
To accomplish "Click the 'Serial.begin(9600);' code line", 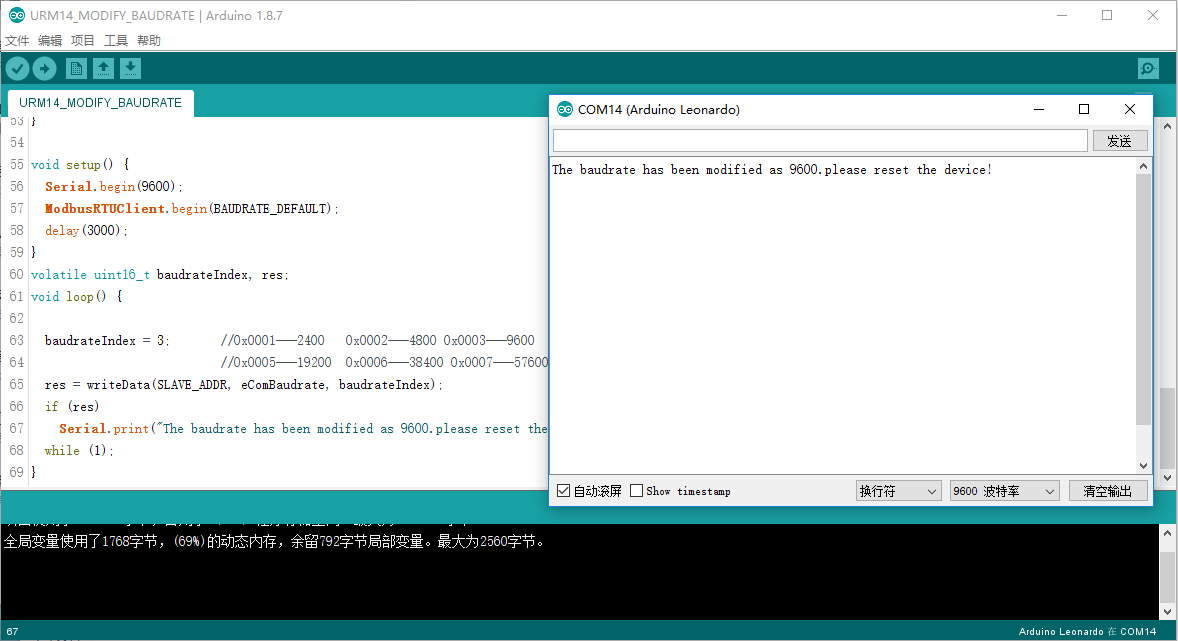I will click(113, 186).
